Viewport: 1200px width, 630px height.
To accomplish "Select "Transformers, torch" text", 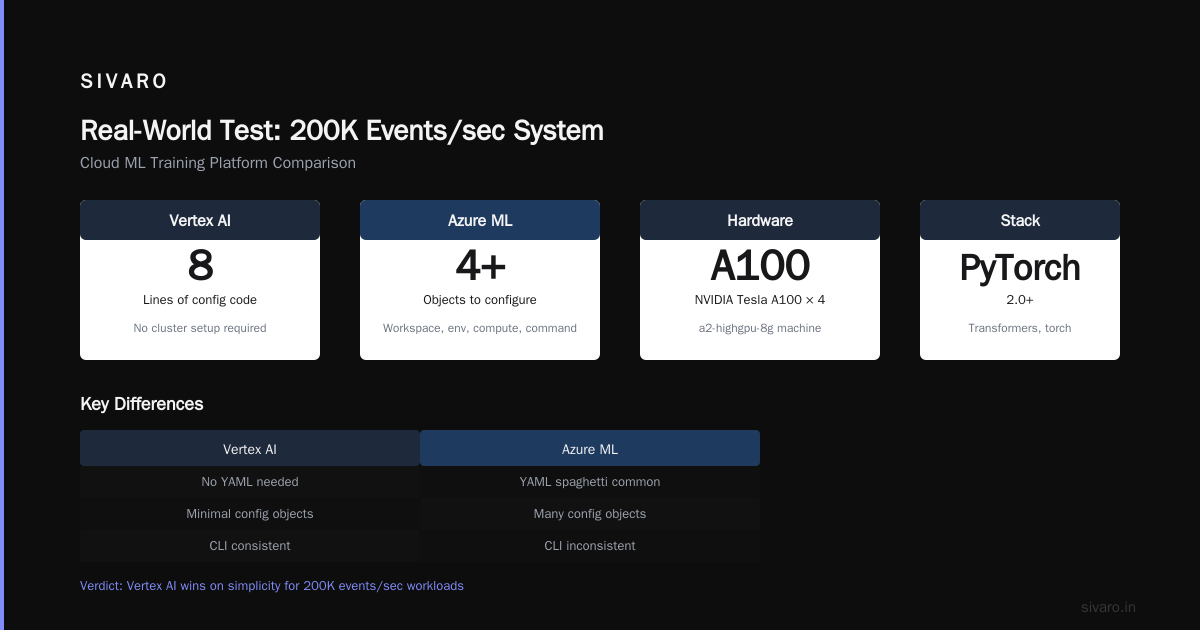I will (x=1020, y=328).
